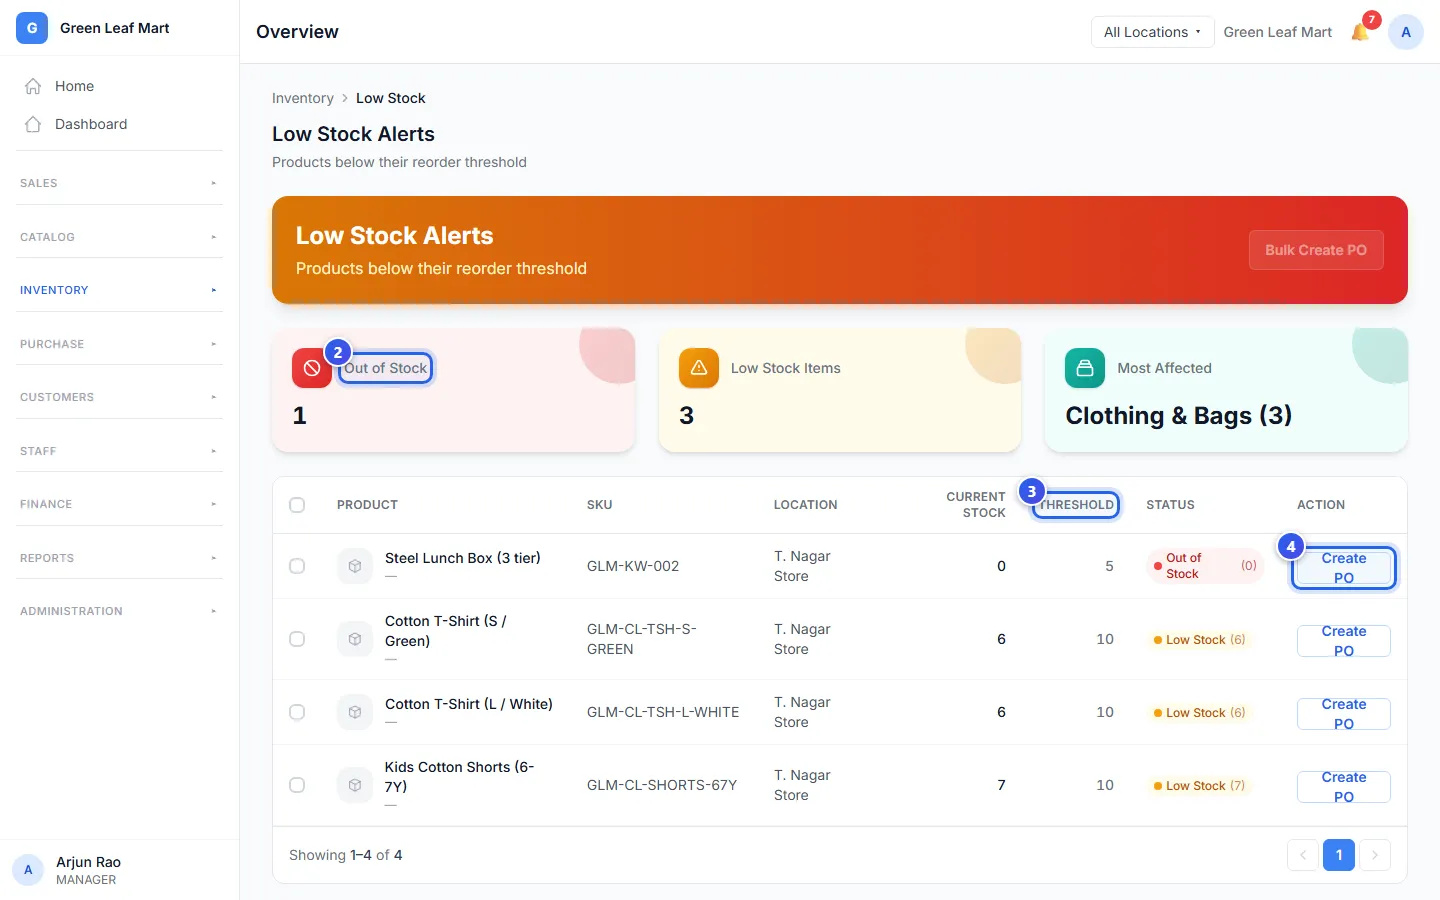
Task: Create PO for Cotton T-Shirt (S / Green)
Action: (1344, 641)
